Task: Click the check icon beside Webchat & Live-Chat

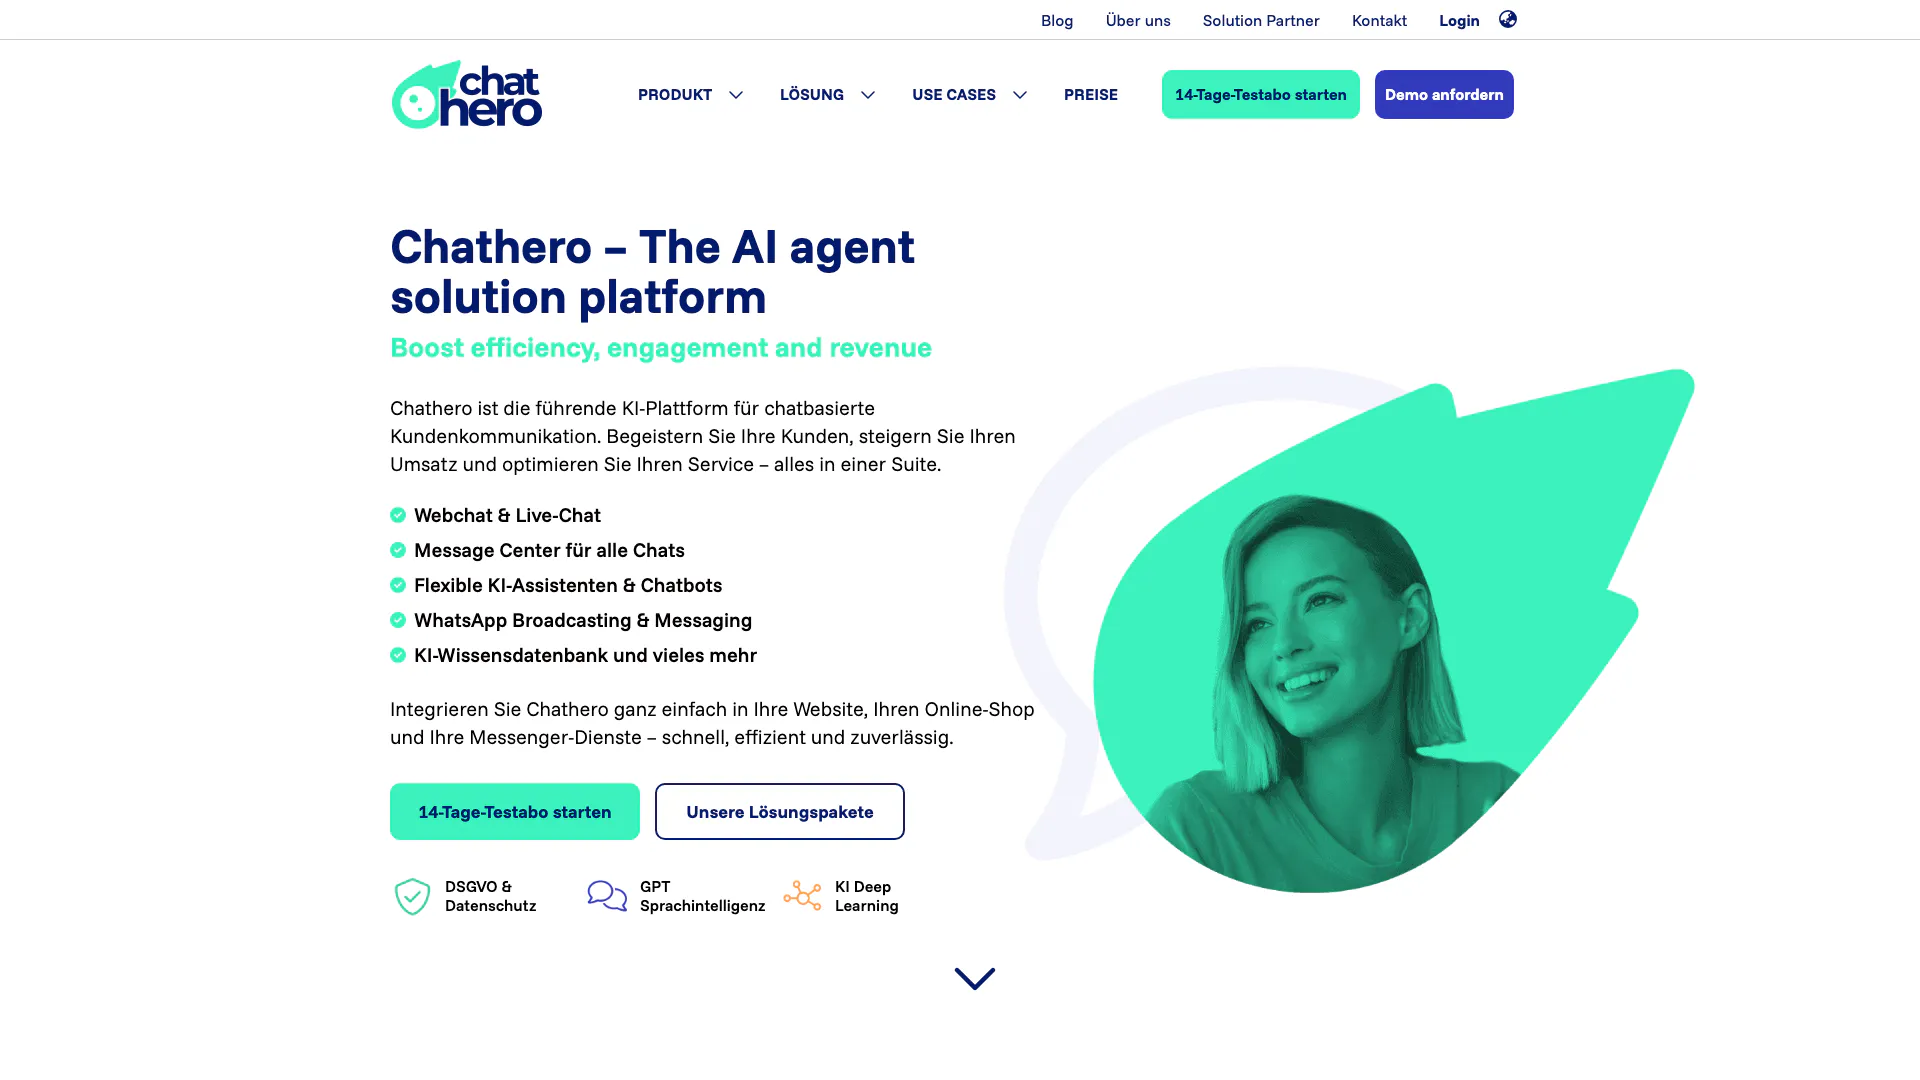Action: (x=398, y=515)
